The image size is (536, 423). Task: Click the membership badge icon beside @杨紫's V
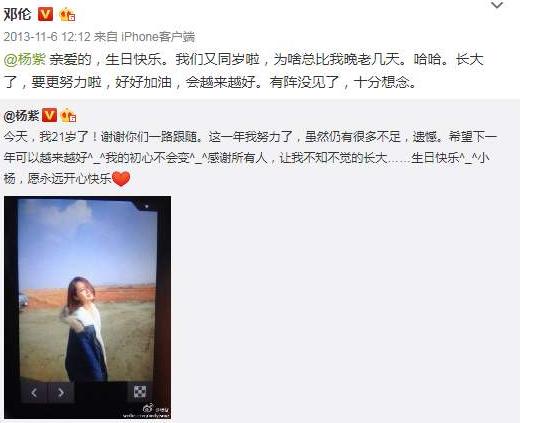click(68, 116)
